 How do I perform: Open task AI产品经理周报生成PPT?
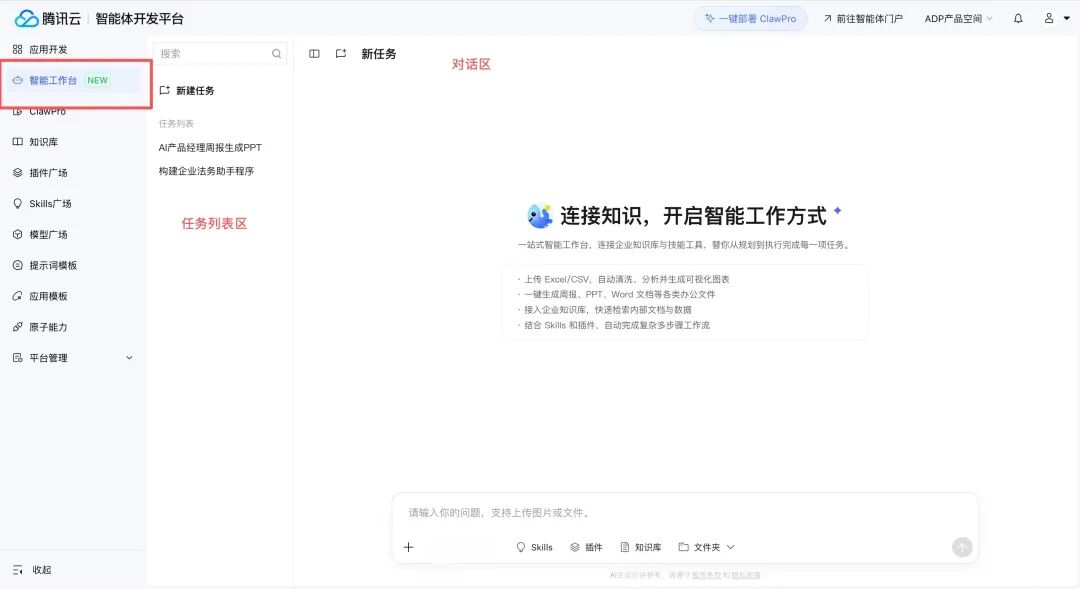(x=210, y=147)
